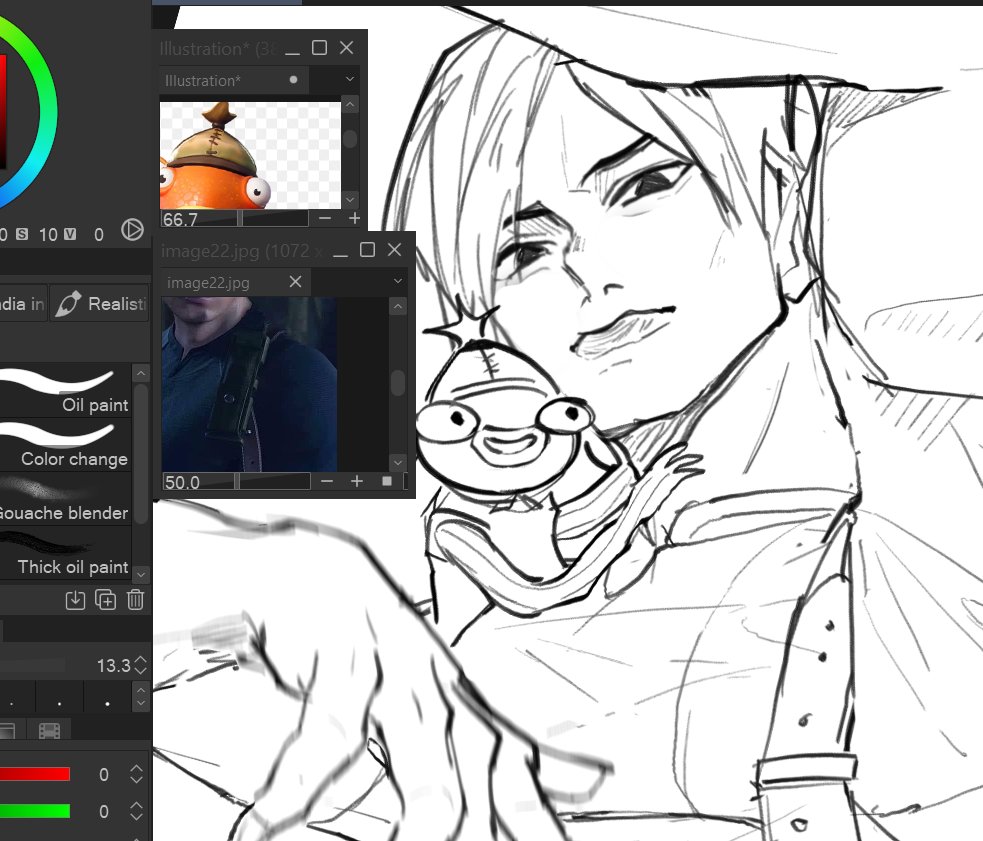
Task: Adjust the green color slider
Action: pos(34,811)
